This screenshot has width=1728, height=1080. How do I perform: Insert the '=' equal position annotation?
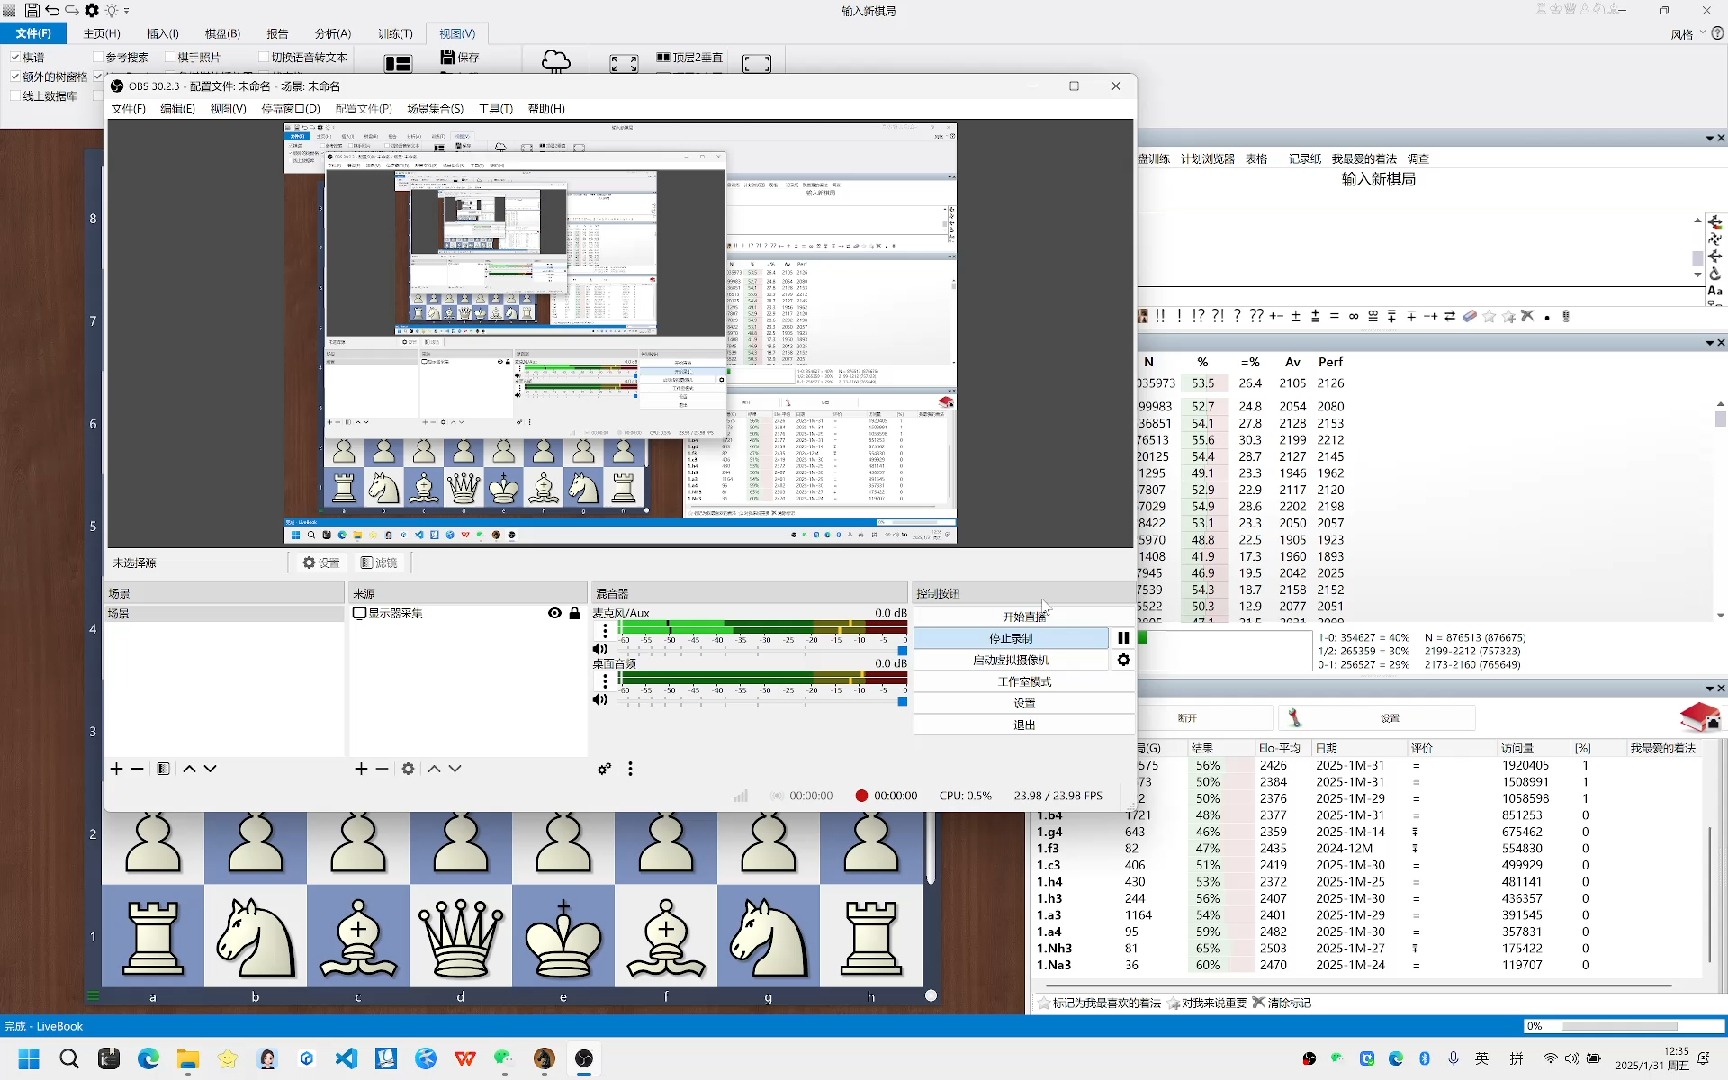point(1334,316)
